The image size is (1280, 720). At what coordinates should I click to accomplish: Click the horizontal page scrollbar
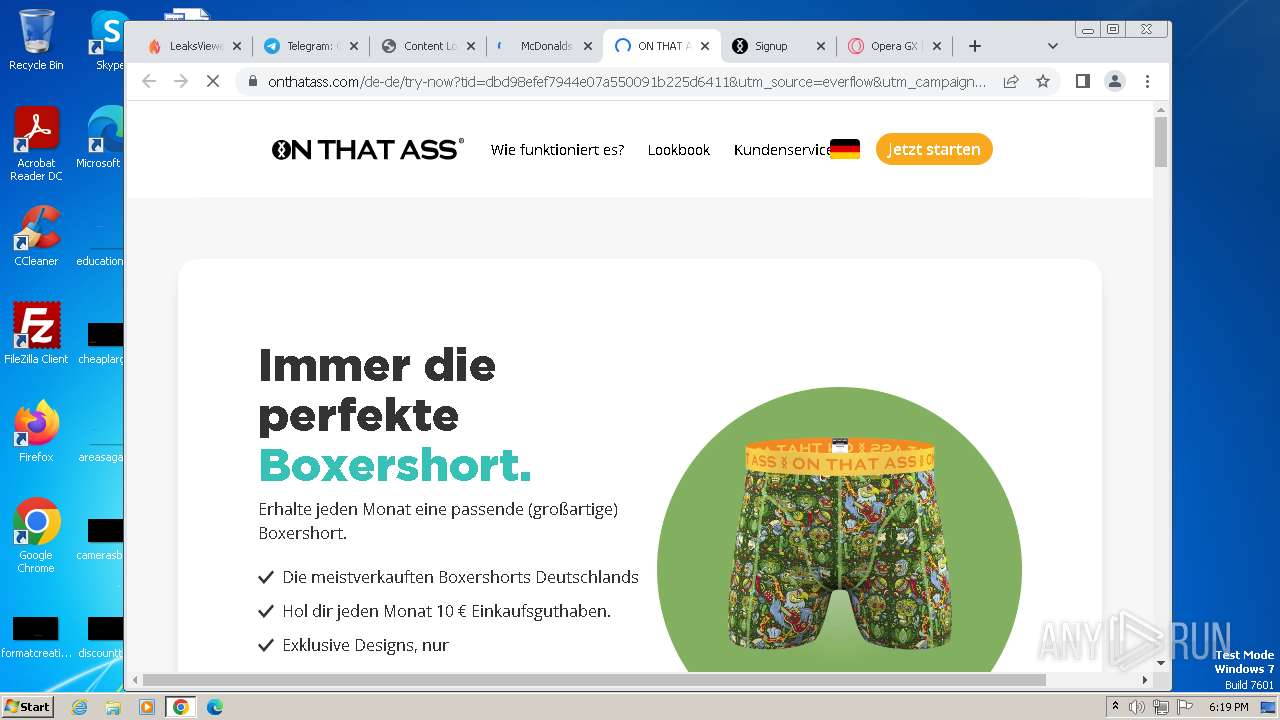click(594, 680)
